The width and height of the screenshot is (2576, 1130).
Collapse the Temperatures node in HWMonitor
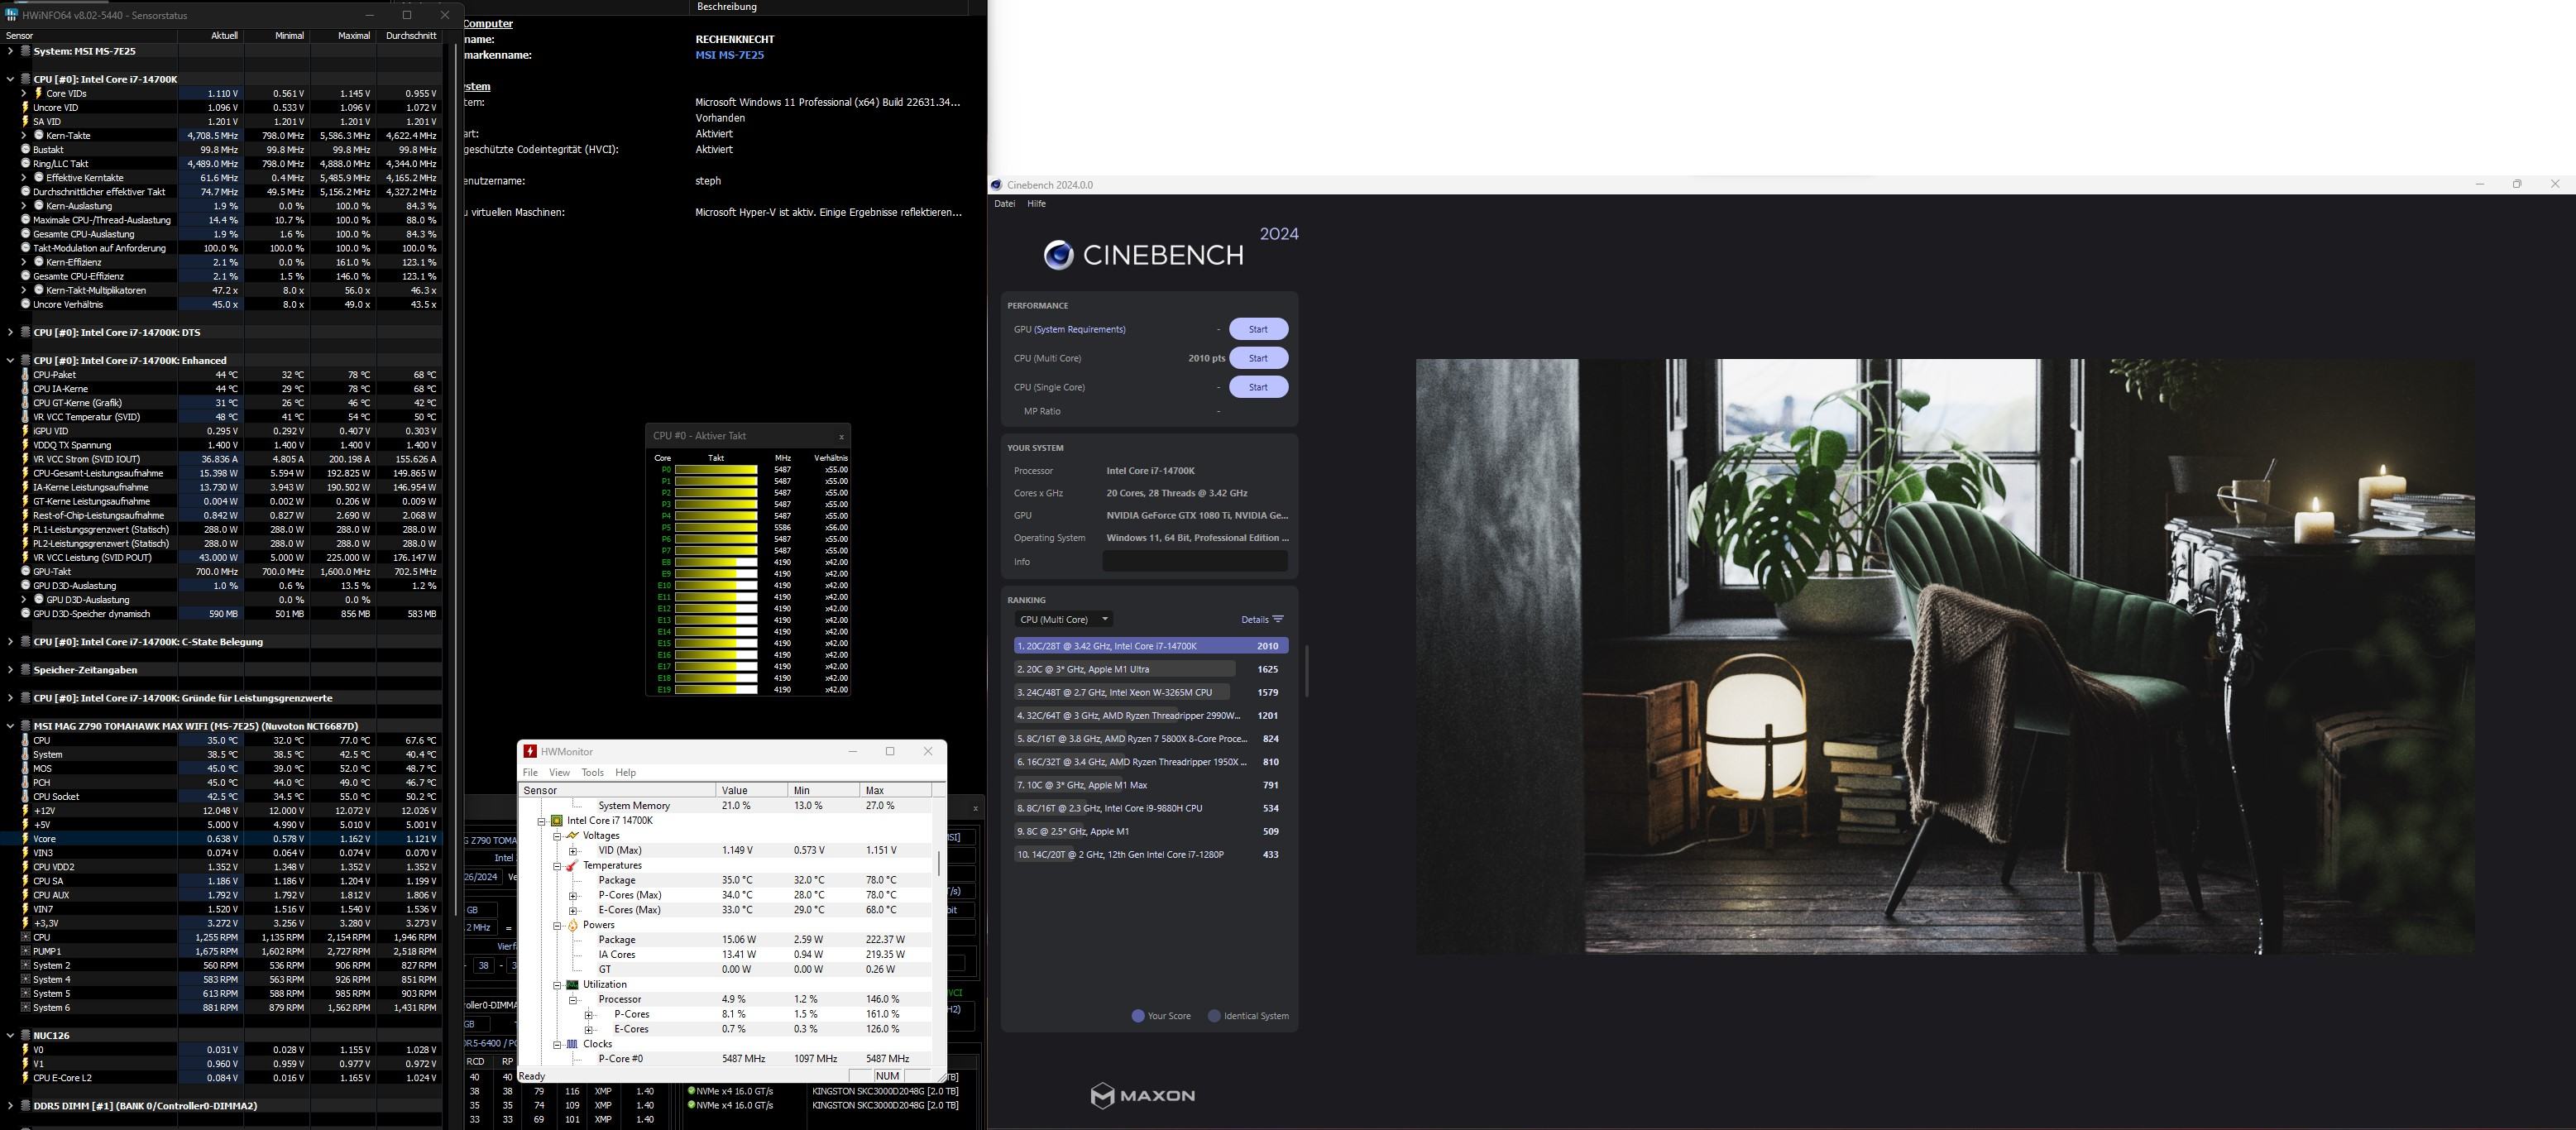point(557,866)
